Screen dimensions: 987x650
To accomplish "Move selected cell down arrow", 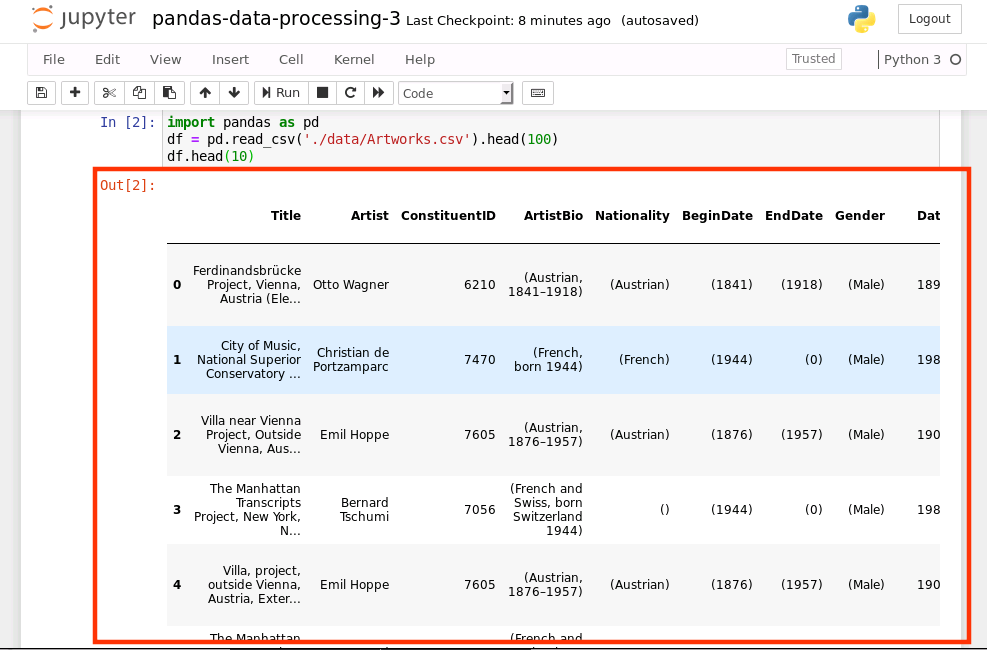I will pos(234,93).
